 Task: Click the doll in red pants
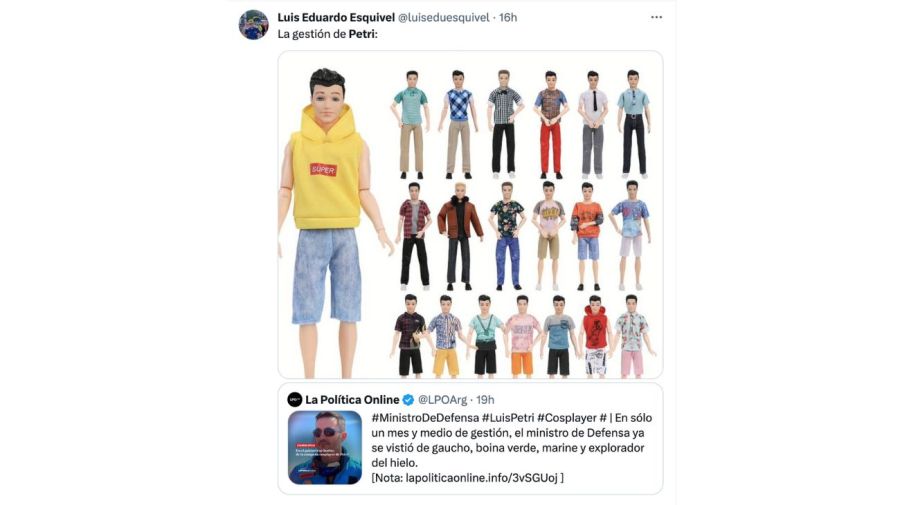click(x=550, y=125)
